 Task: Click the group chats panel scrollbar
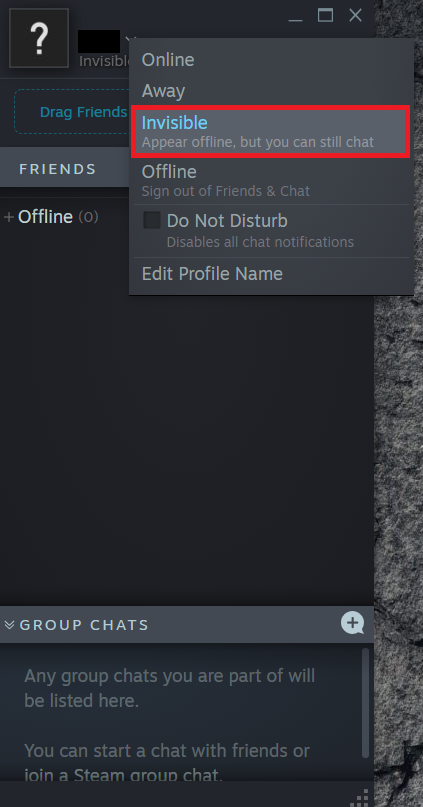click(x=365, y=703)
